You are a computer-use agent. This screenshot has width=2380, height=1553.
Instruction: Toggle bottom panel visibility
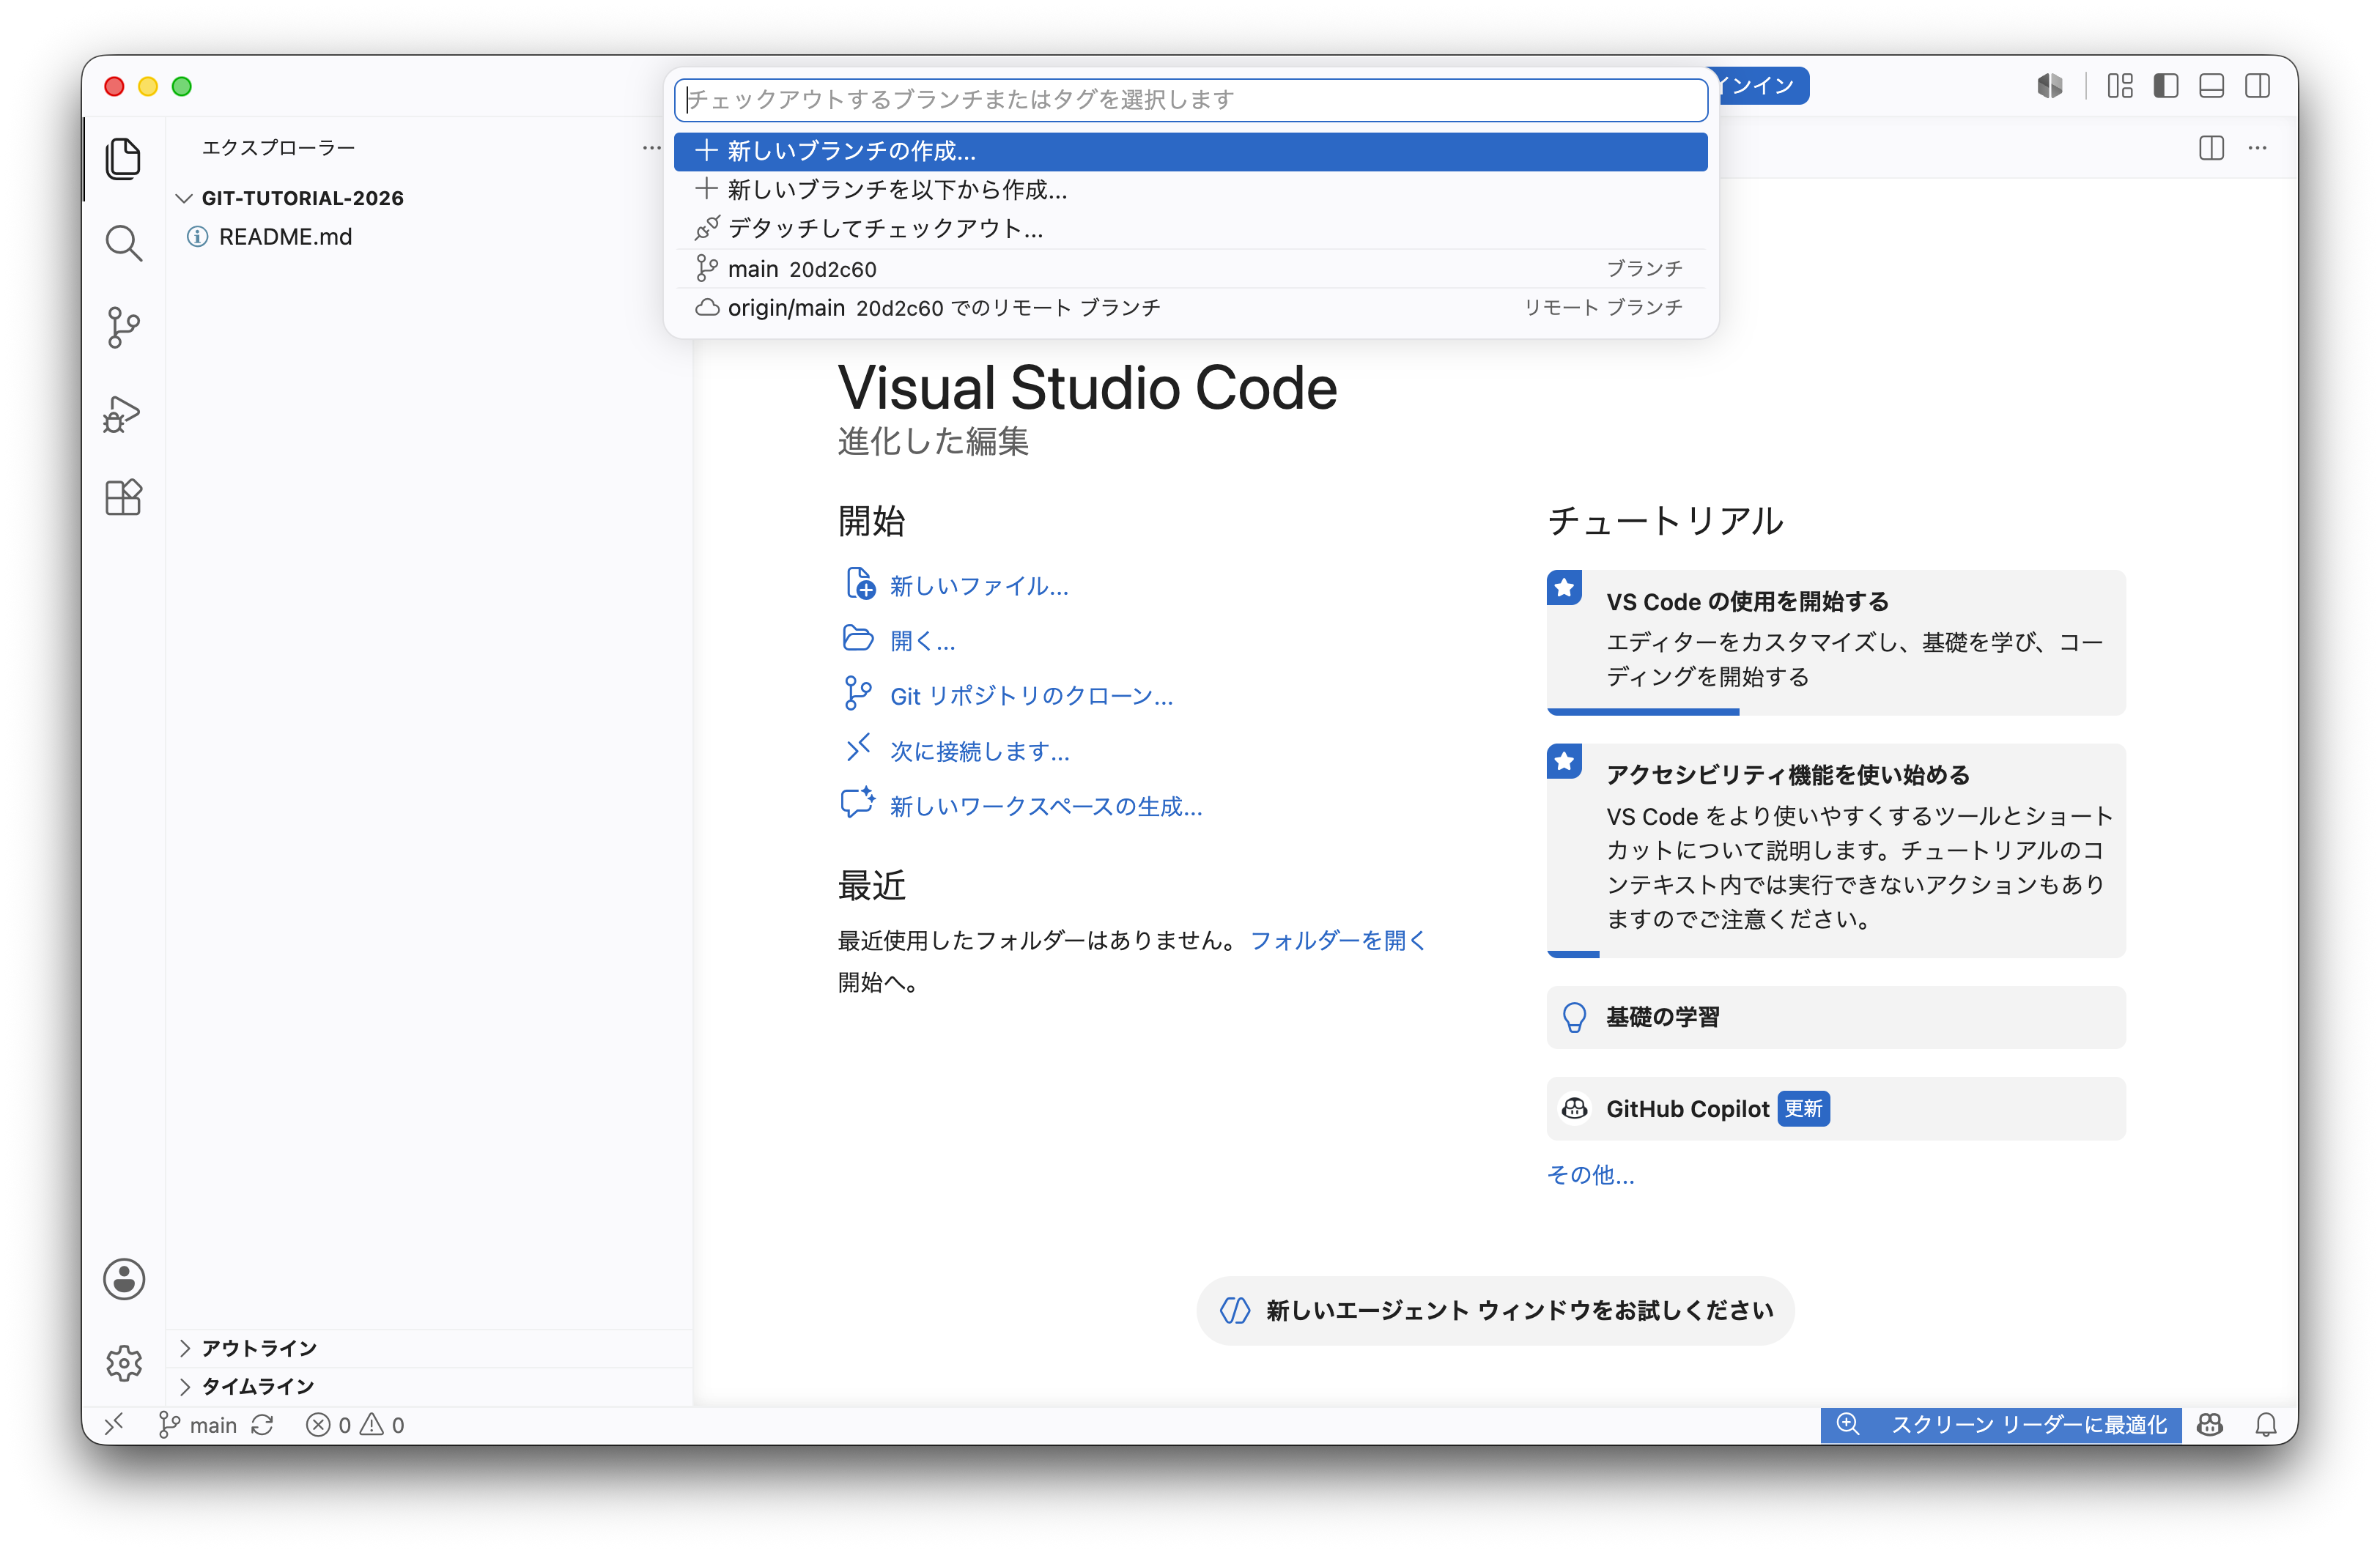[x=2212, y=86]
